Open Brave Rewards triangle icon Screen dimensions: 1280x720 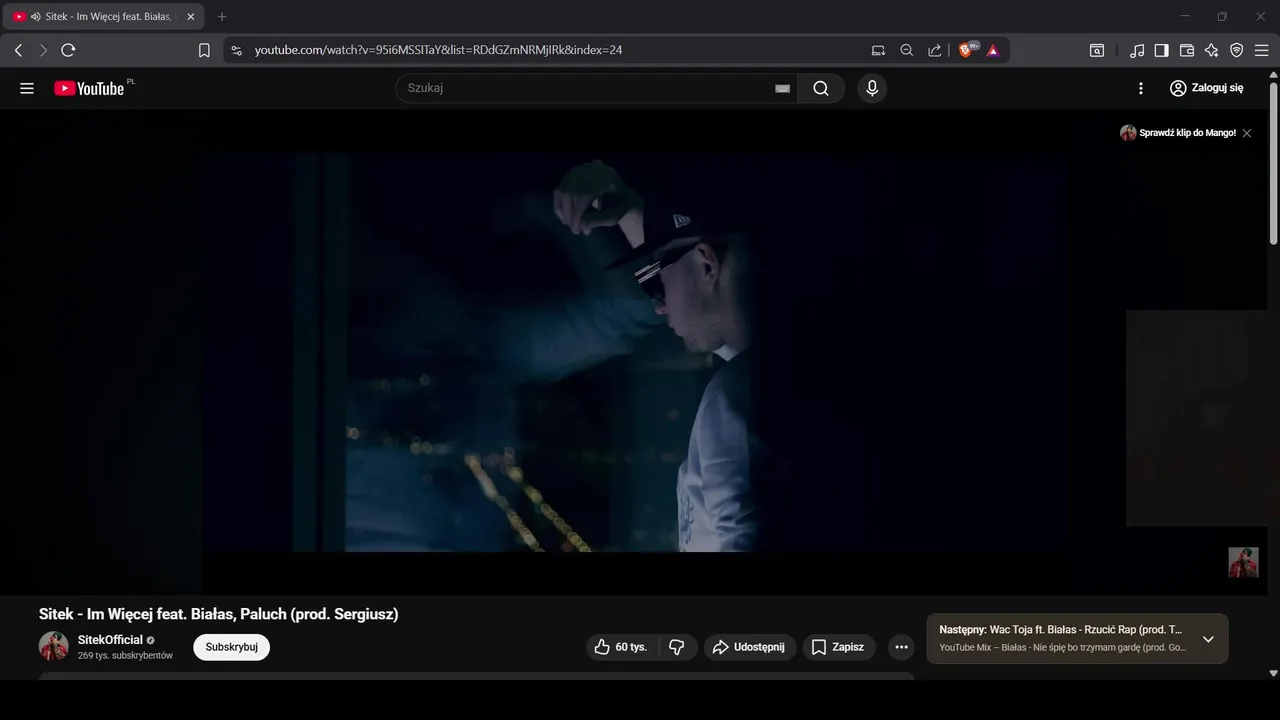993,50
